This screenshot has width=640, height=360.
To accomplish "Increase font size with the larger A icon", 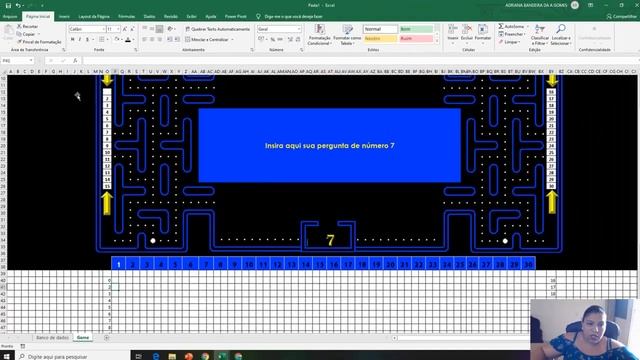I will pyautogui.click(x=124, y=29).
